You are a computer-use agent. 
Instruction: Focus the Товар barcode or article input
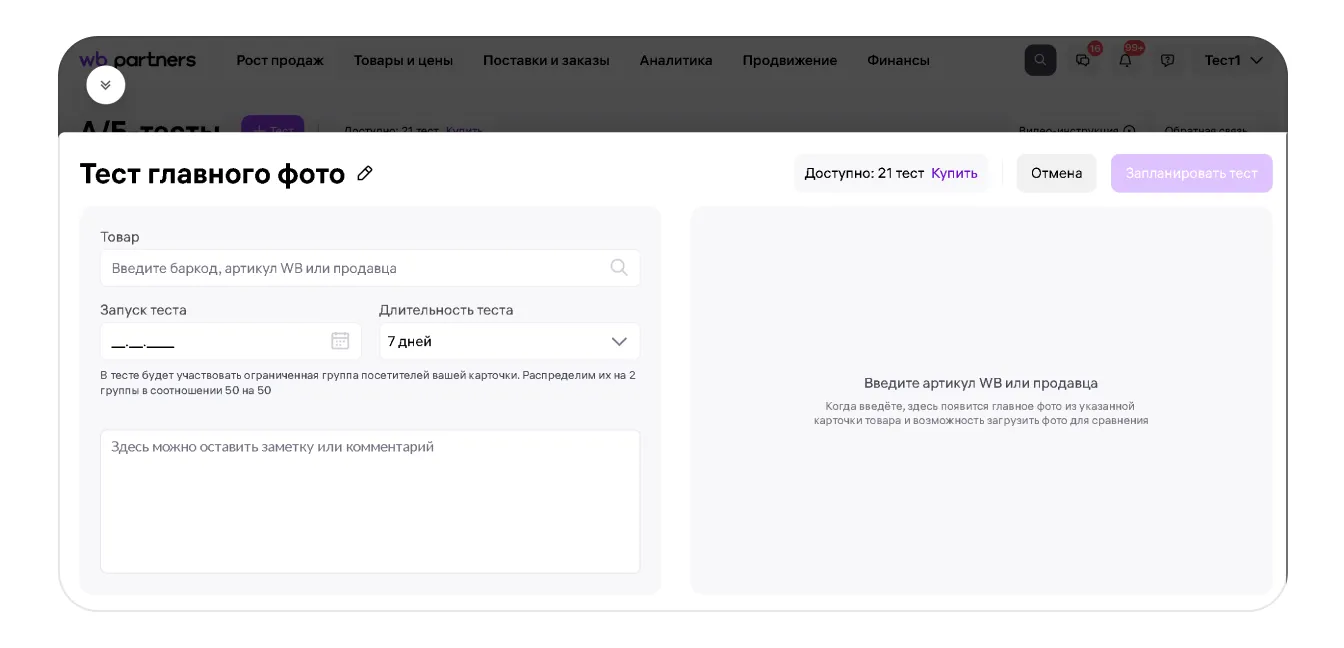355,268
